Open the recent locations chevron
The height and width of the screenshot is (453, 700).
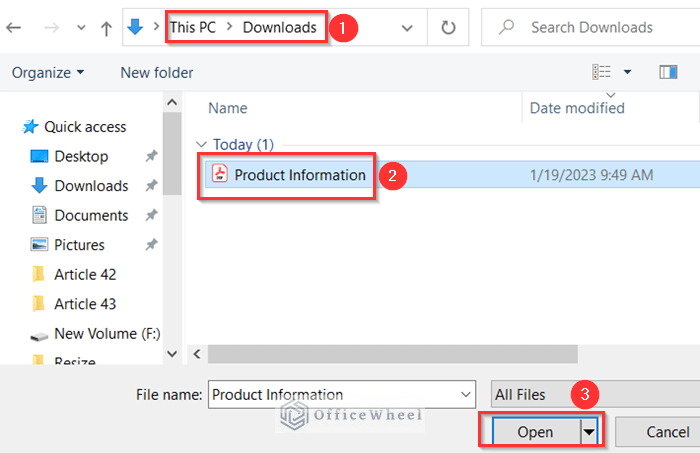coord(81,28)
